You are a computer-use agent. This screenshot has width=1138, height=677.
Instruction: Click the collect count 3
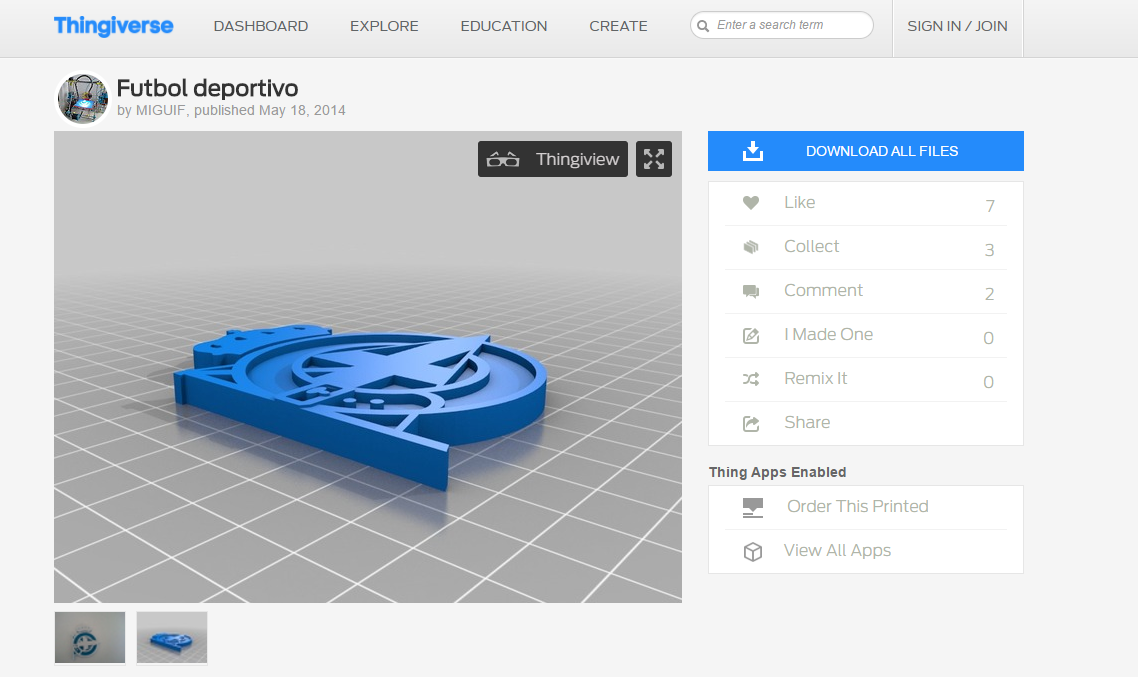coord(989,250)
